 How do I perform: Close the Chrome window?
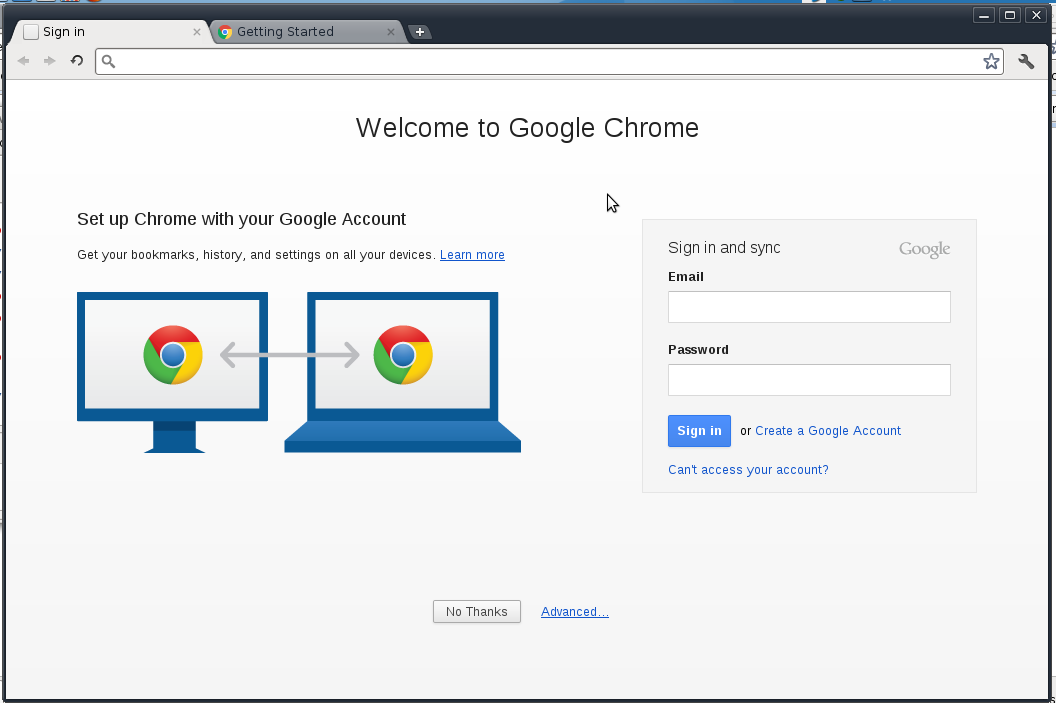1036,15
